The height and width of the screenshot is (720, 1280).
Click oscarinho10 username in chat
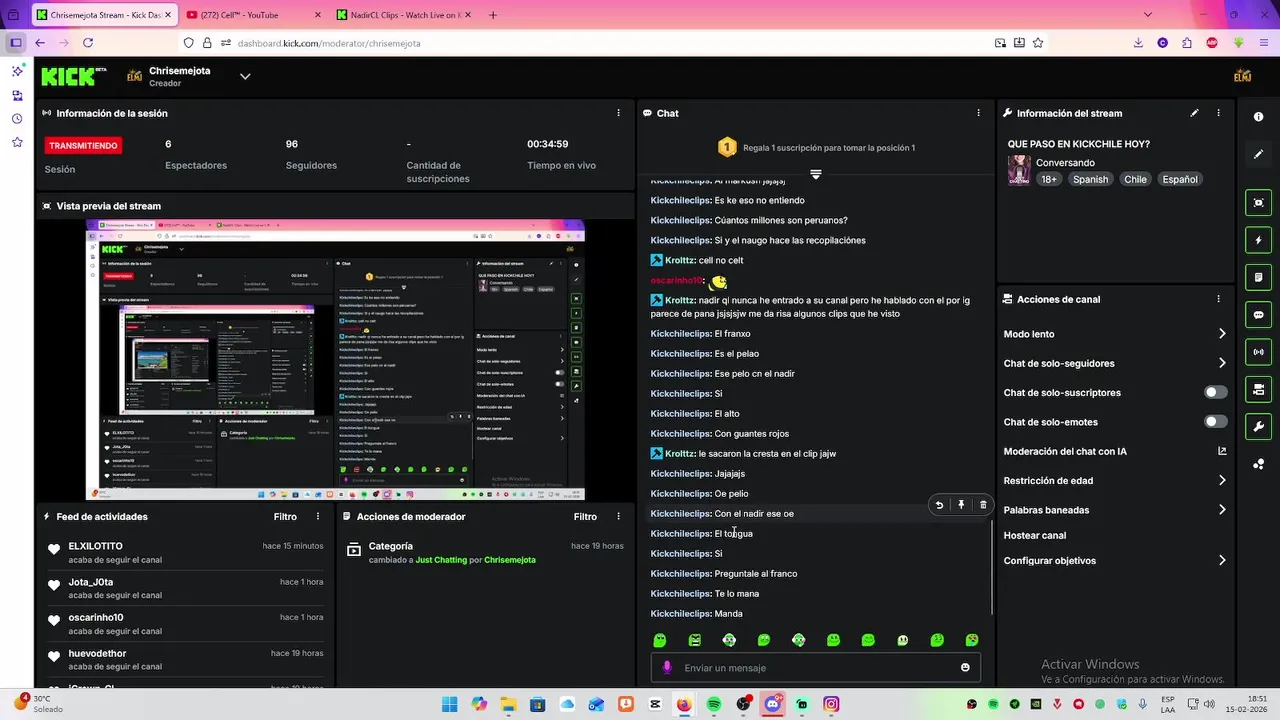click(x=676, y=281)
